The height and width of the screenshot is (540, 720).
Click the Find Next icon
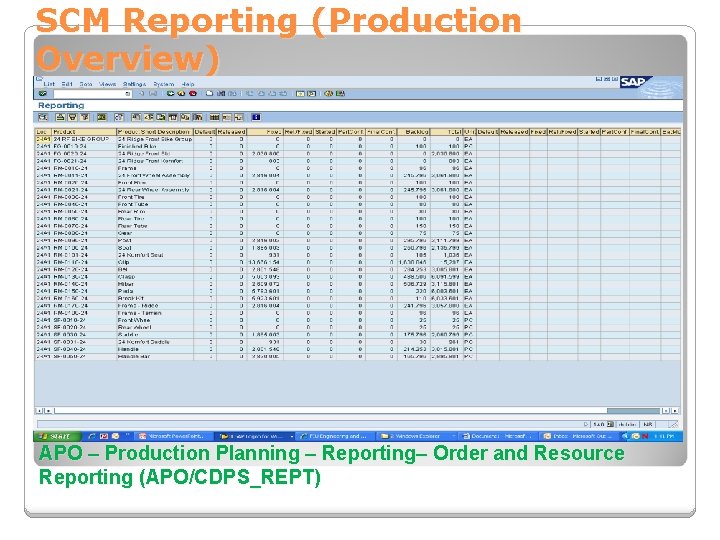[232, 94]
